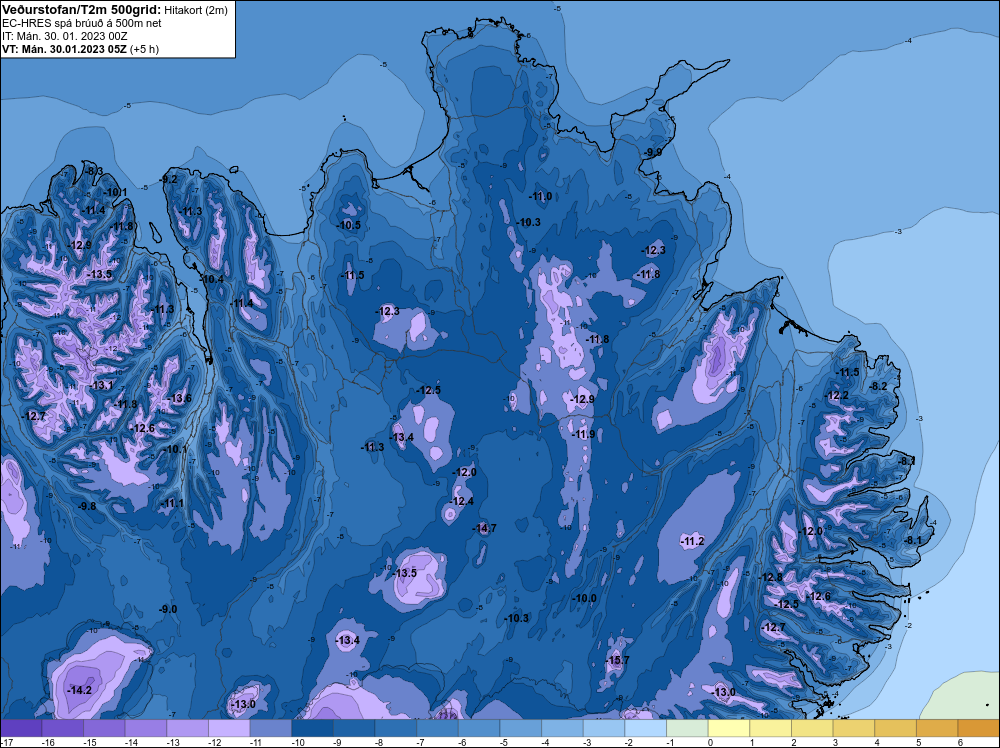Screen dimensions: 1000x748
Task: Pick the yellow swatch between 2 and 3
Action: (812, 728)
